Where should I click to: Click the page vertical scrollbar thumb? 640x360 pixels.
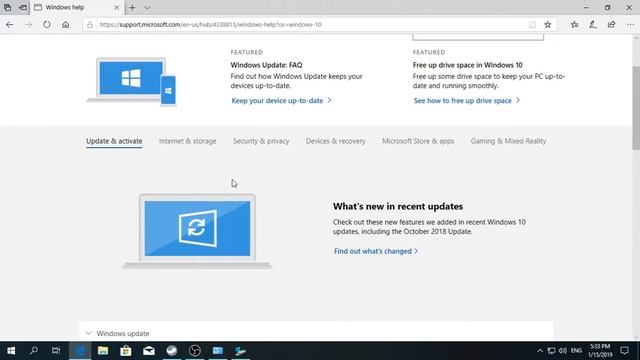[x=636, y=107]
